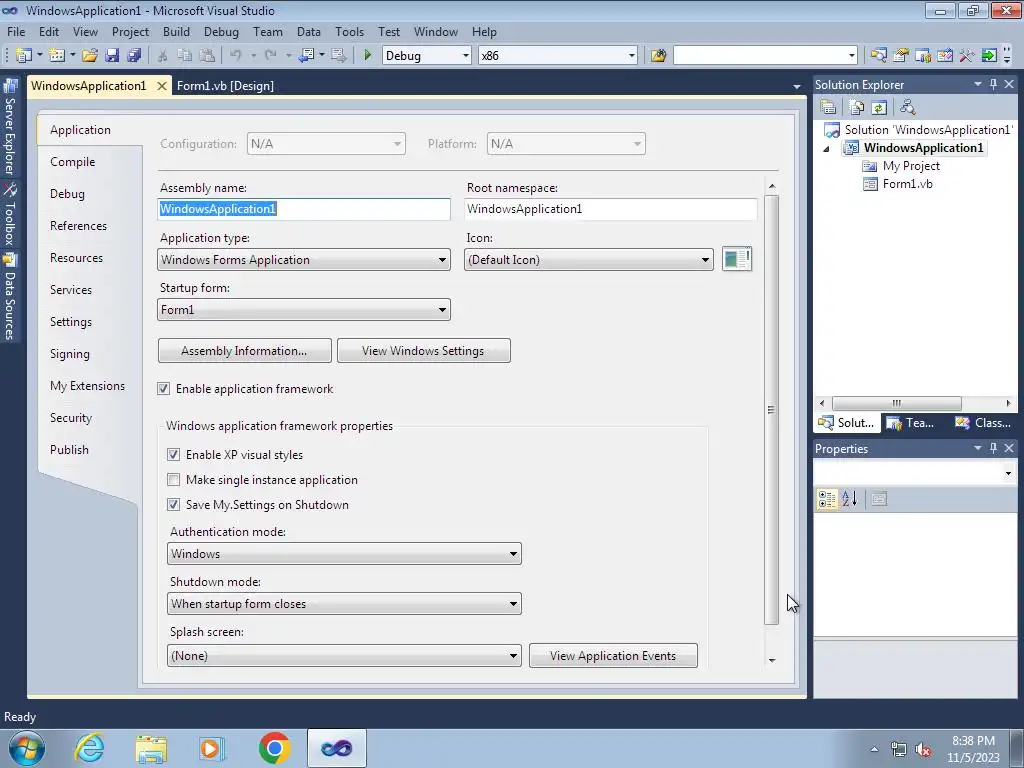This screenshot has width=1024, height=768.
Task: Click the Copy toolbar icon
Action: click(185, 56)
